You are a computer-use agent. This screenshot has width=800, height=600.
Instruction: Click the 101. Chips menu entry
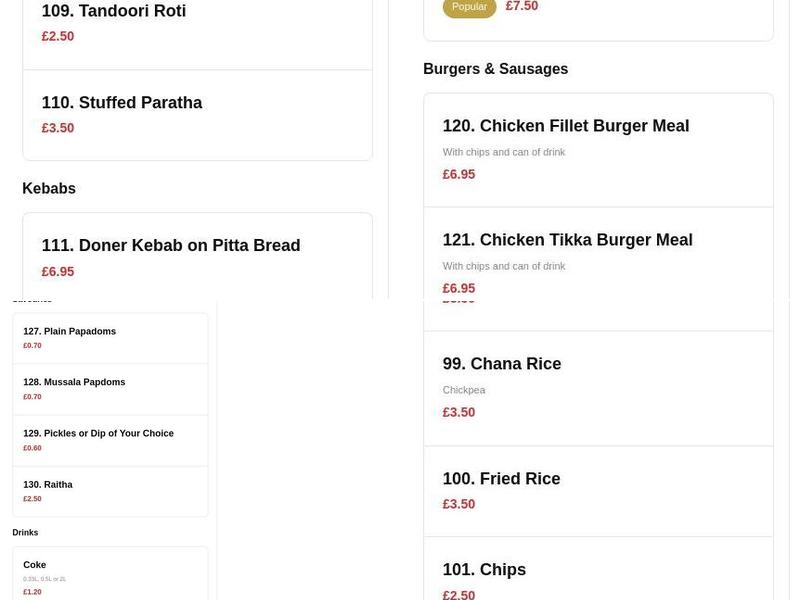pos(484,569)
